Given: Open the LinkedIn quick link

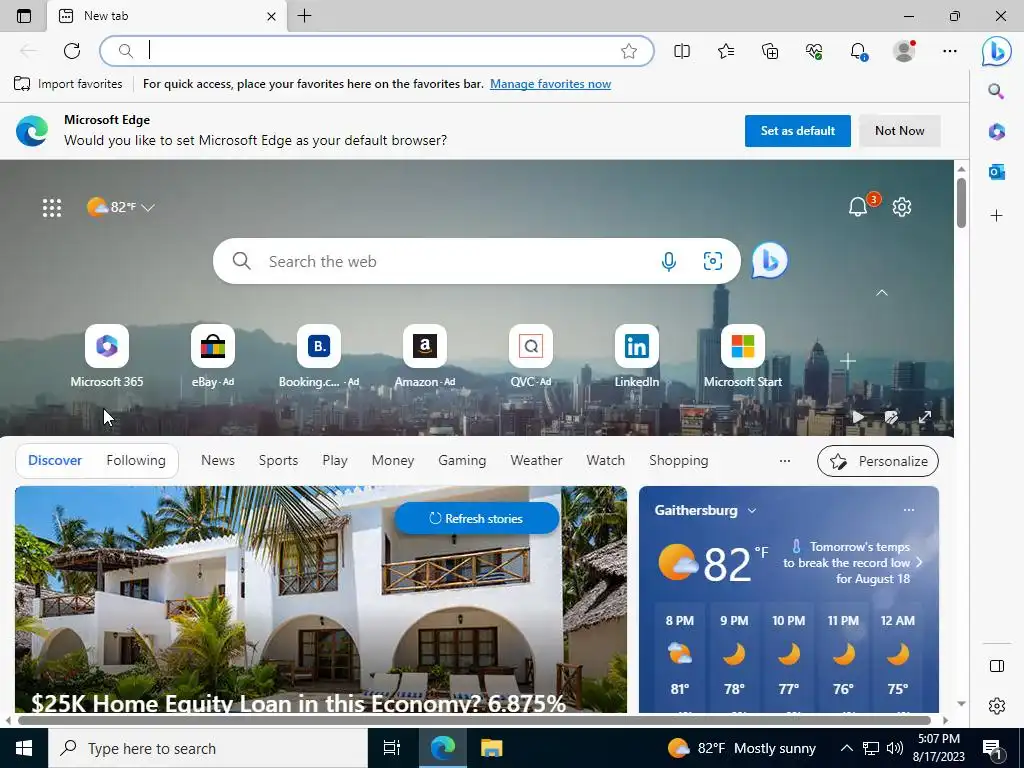Looking at the screenshot, I should (x=637, y=356).
